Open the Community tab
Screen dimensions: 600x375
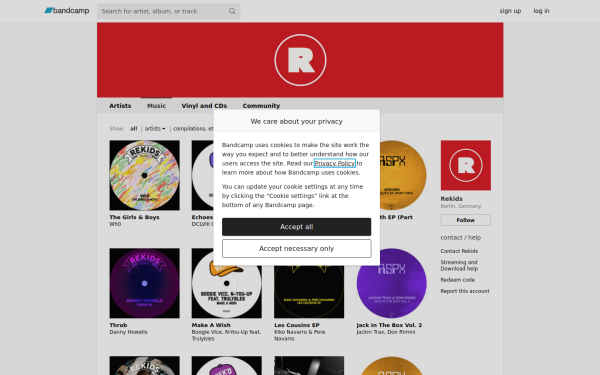pyautogui.click(x=261, y=106)
